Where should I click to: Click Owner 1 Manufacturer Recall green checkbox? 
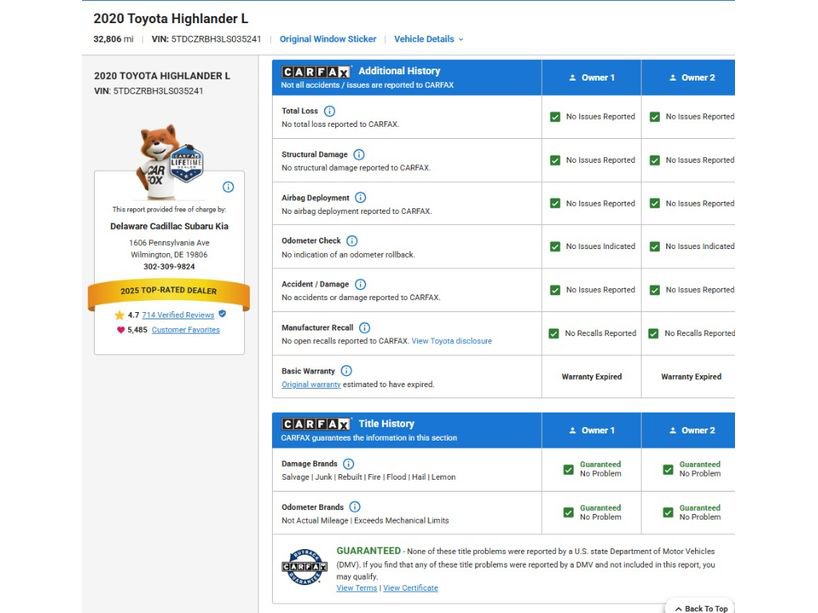click(x=554, y=333)
